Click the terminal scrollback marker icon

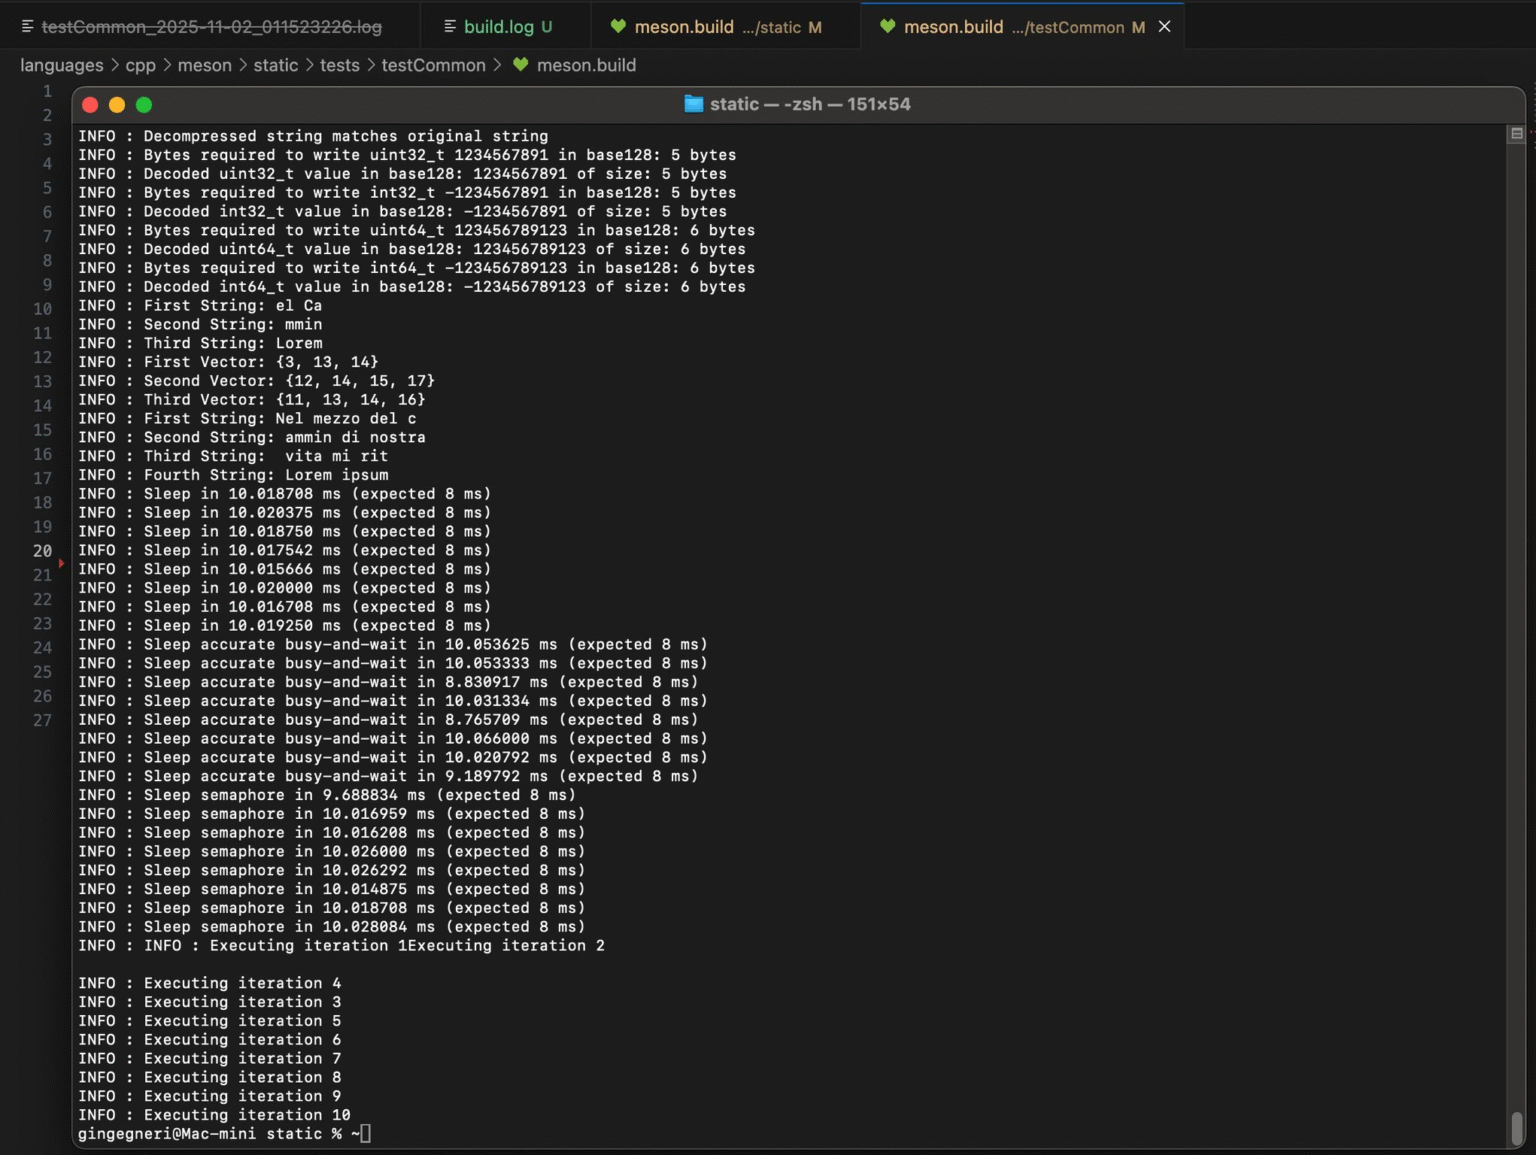[1517, 133]
